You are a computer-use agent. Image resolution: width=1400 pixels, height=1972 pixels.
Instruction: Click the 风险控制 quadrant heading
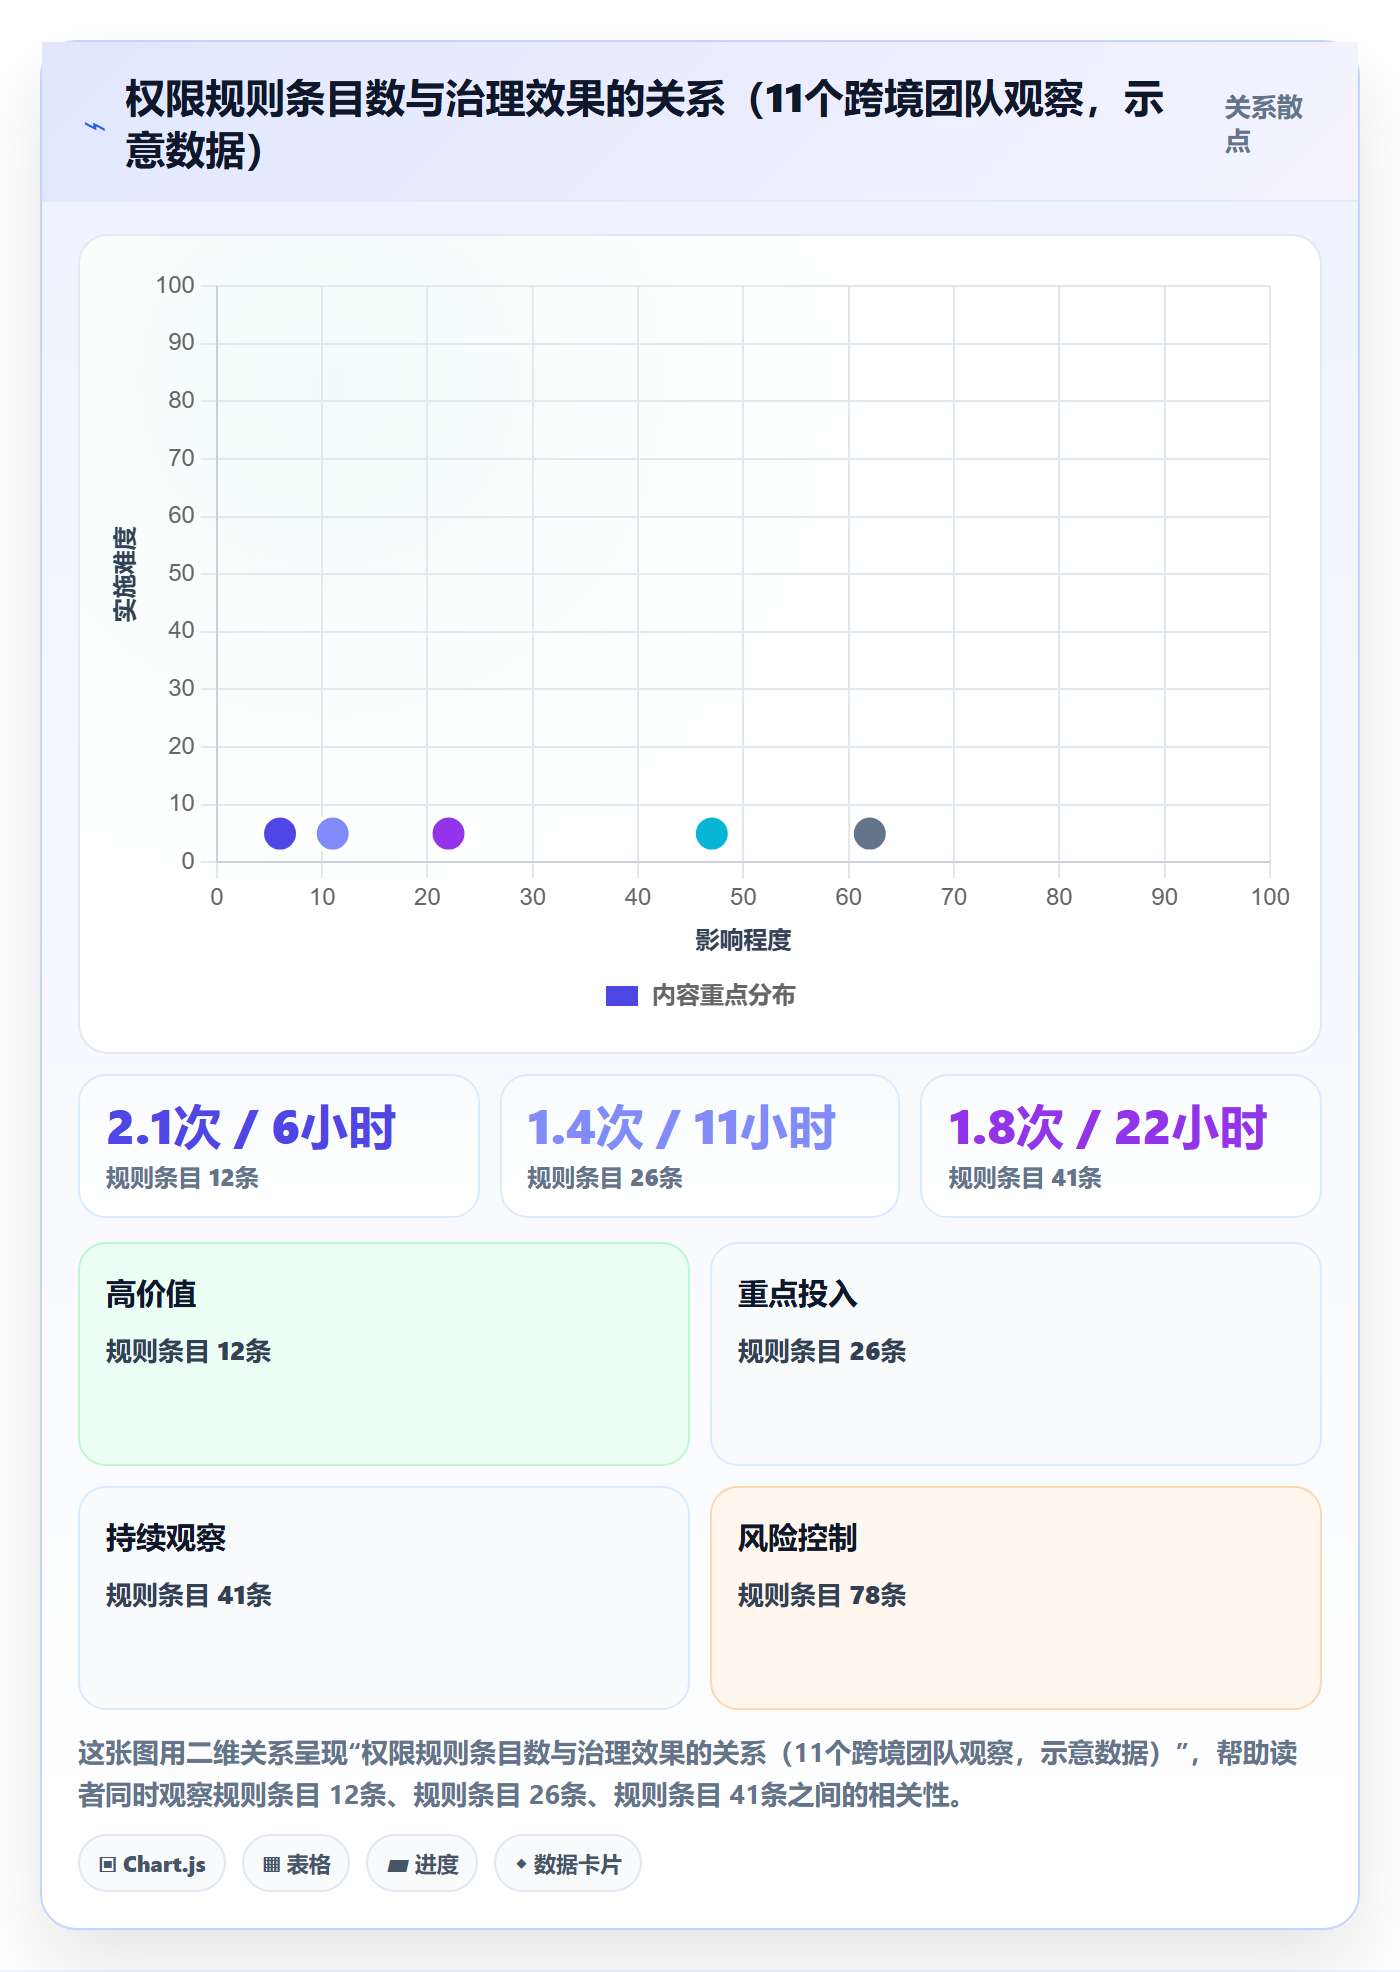click(798, 1538)
